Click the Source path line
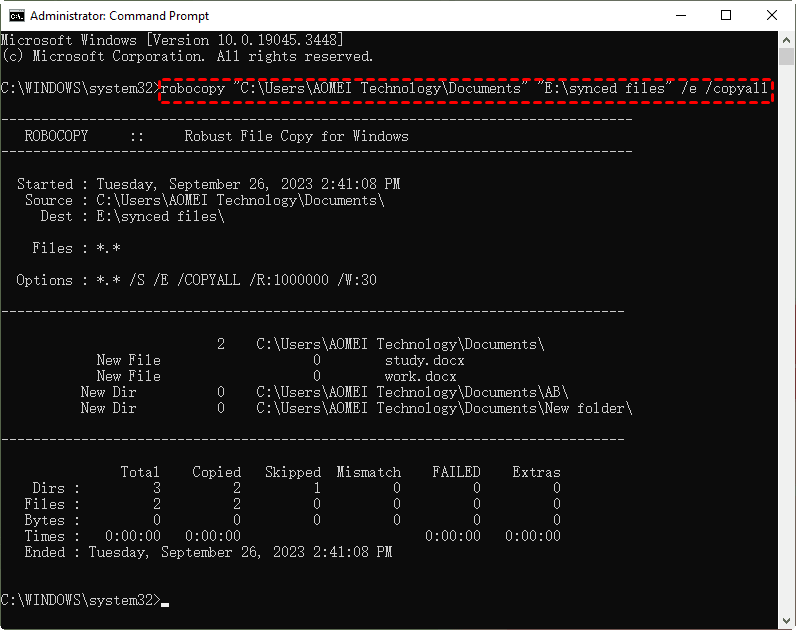This screenshot has height=630, width=796. (240, 200)
